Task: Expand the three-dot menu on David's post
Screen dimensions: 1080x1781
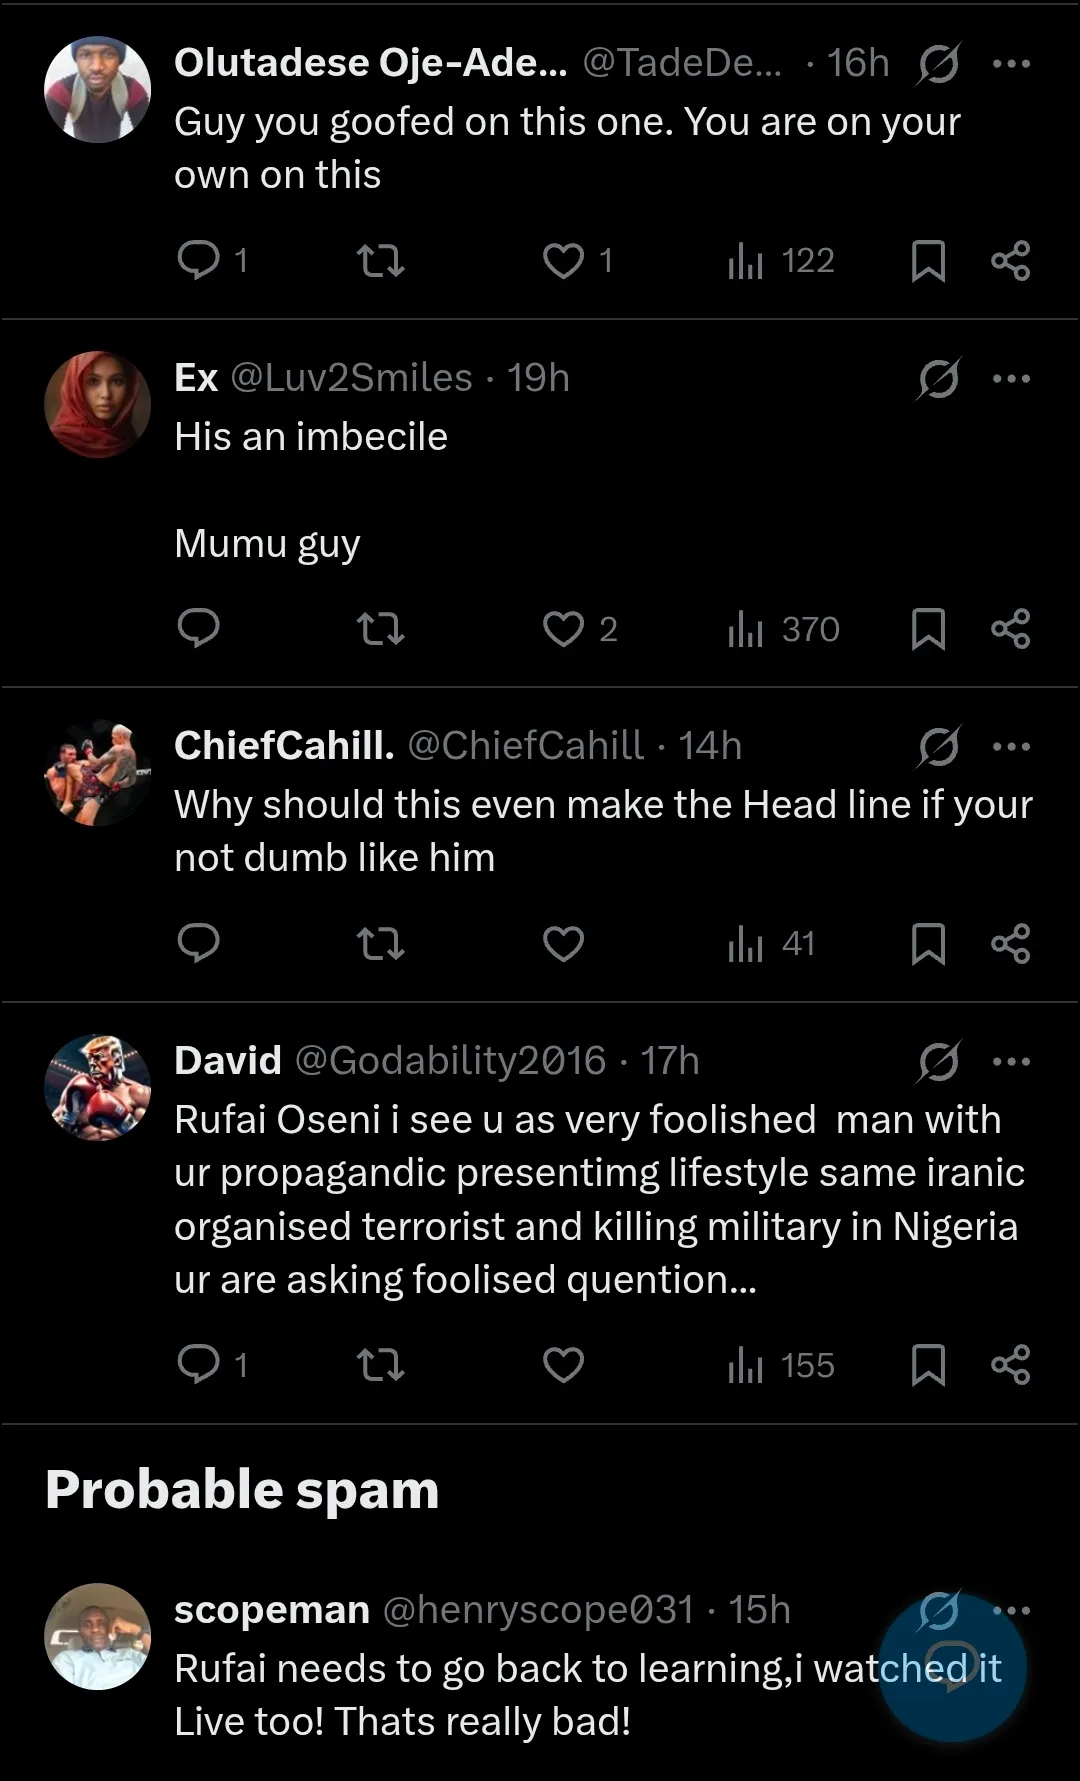Action: tap(1011, 1062)
